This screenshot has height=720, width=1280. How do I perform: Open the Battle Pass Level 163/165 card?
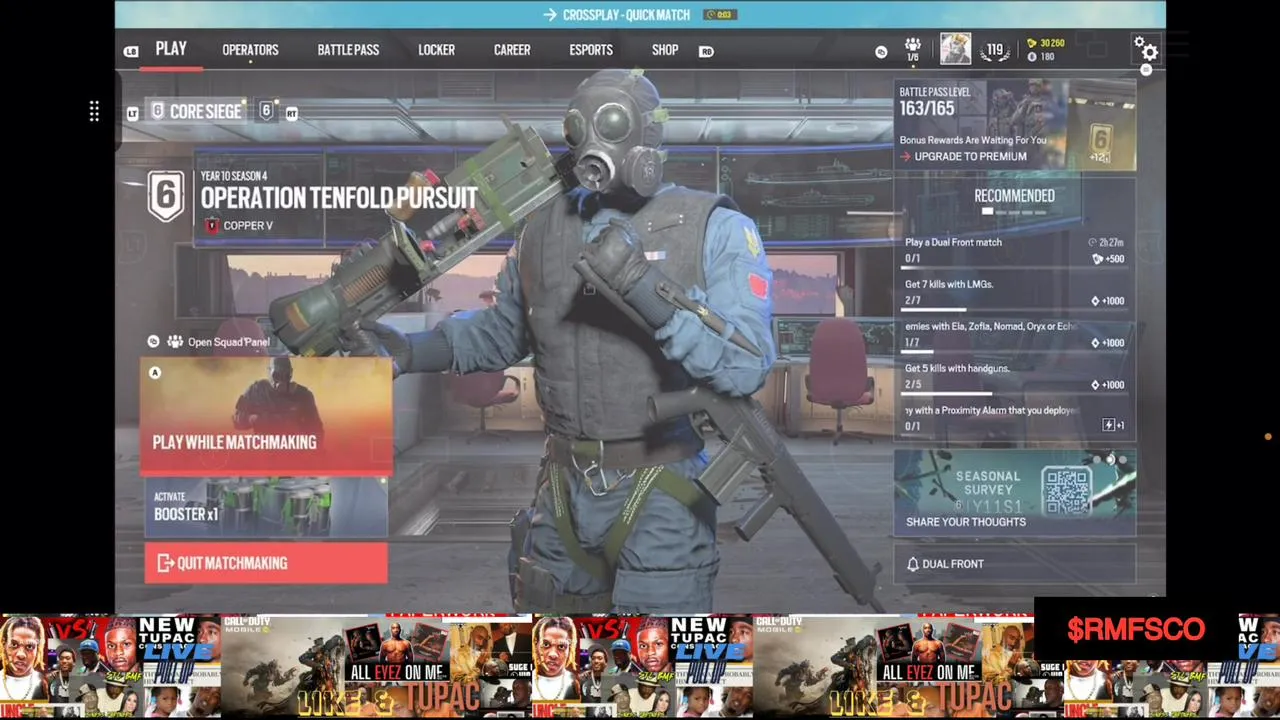point(1015,125)
